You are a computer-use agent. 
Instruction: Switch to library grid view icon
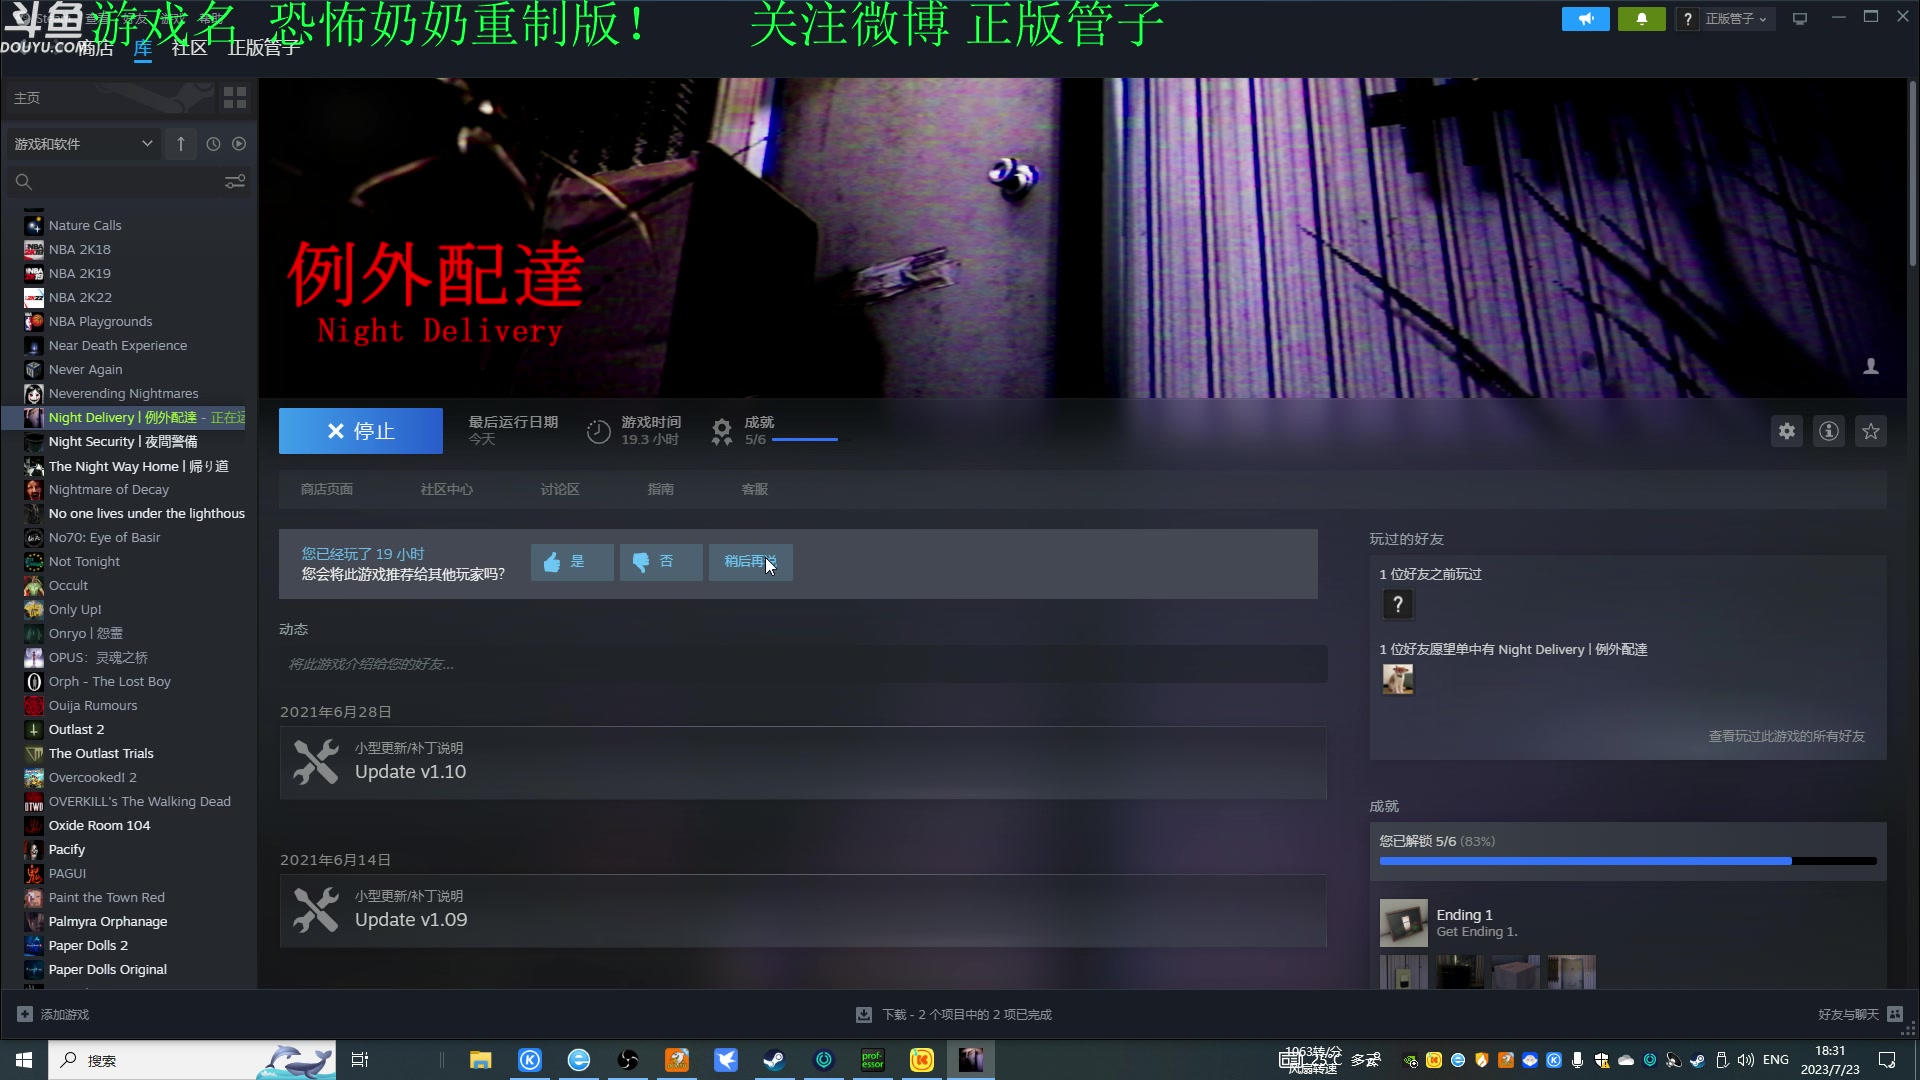235,97
